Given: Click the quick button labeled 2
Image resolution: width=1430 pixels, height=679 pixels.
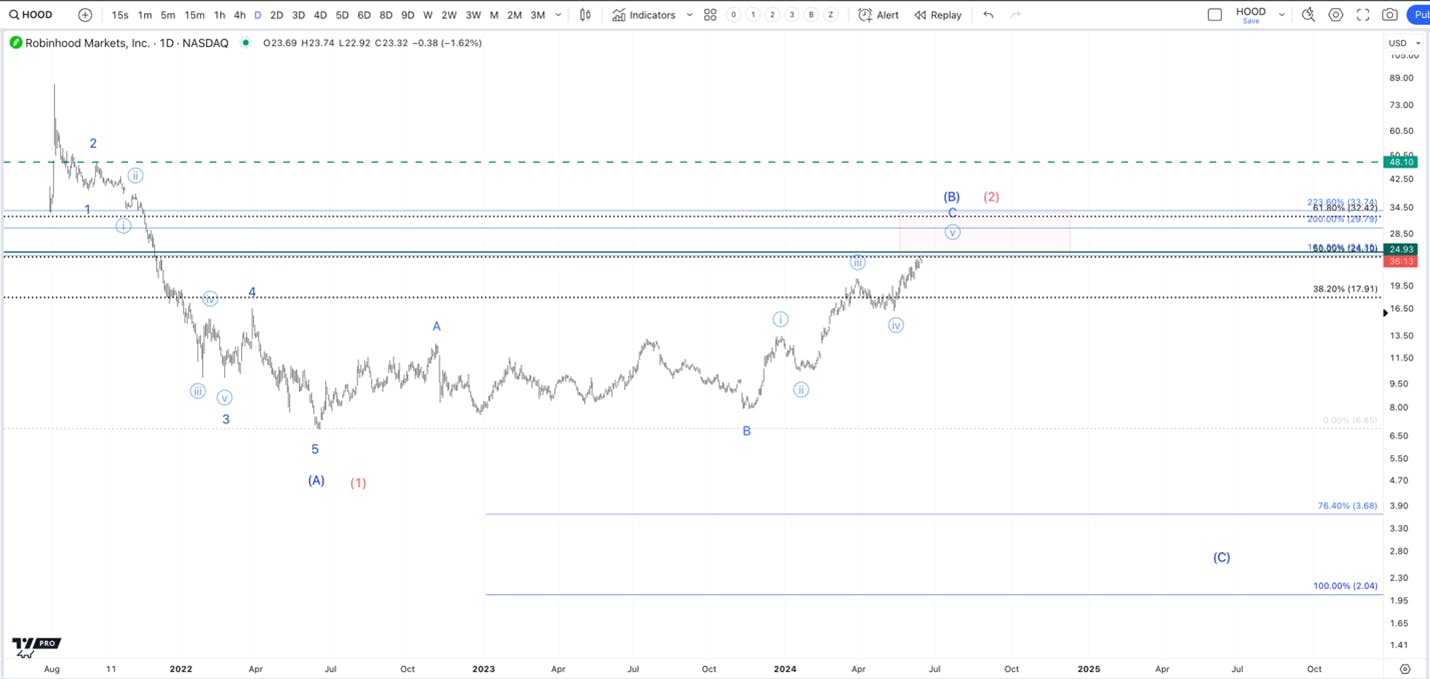Looking at the screenshot, I should 772,15.
